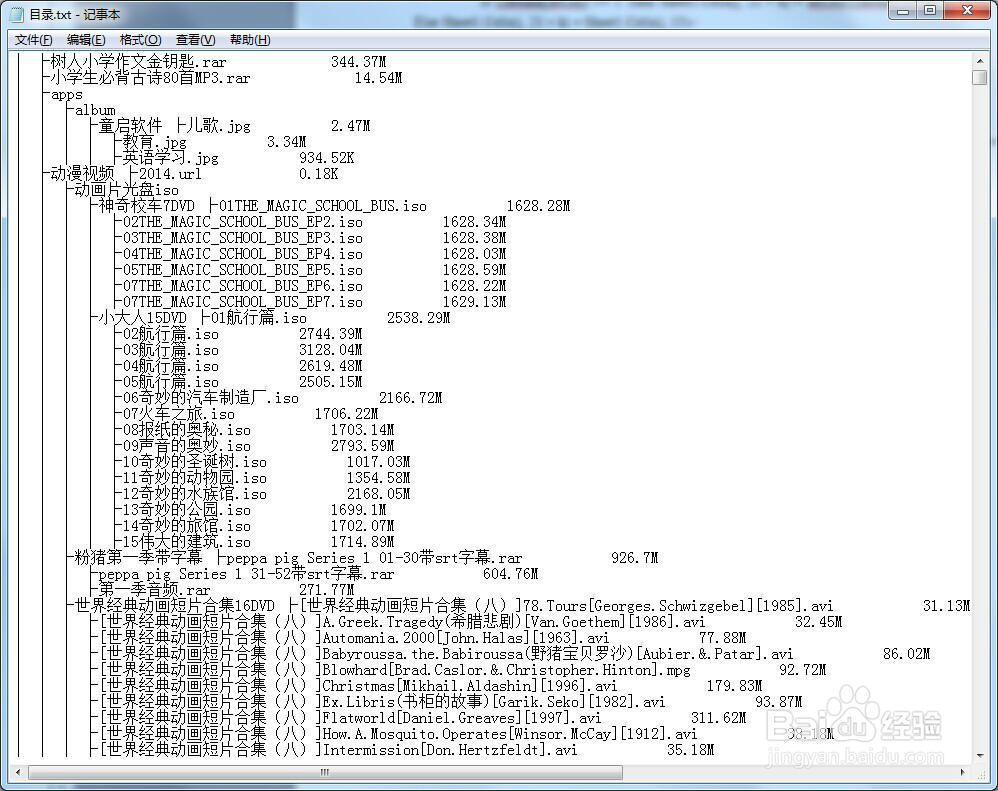998x791 pixels.
Task: Click the text 08报纸的奥秘.iso
Action: (x=186, y=430)
